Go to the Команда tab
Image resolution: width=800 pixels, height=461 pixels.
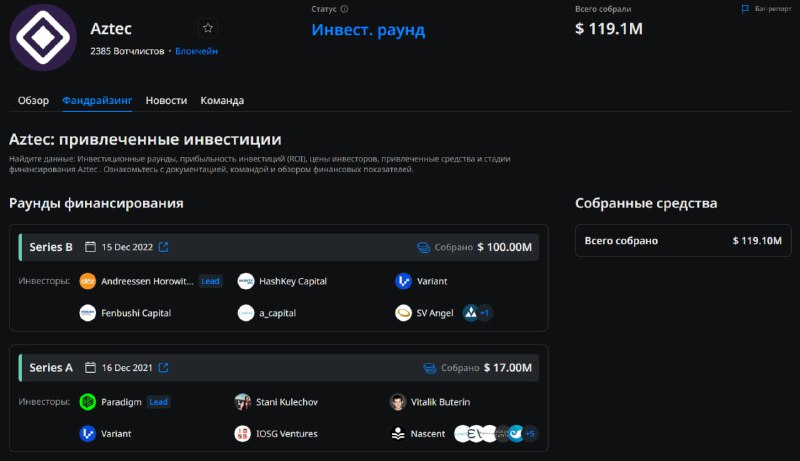tap(222, 100)
